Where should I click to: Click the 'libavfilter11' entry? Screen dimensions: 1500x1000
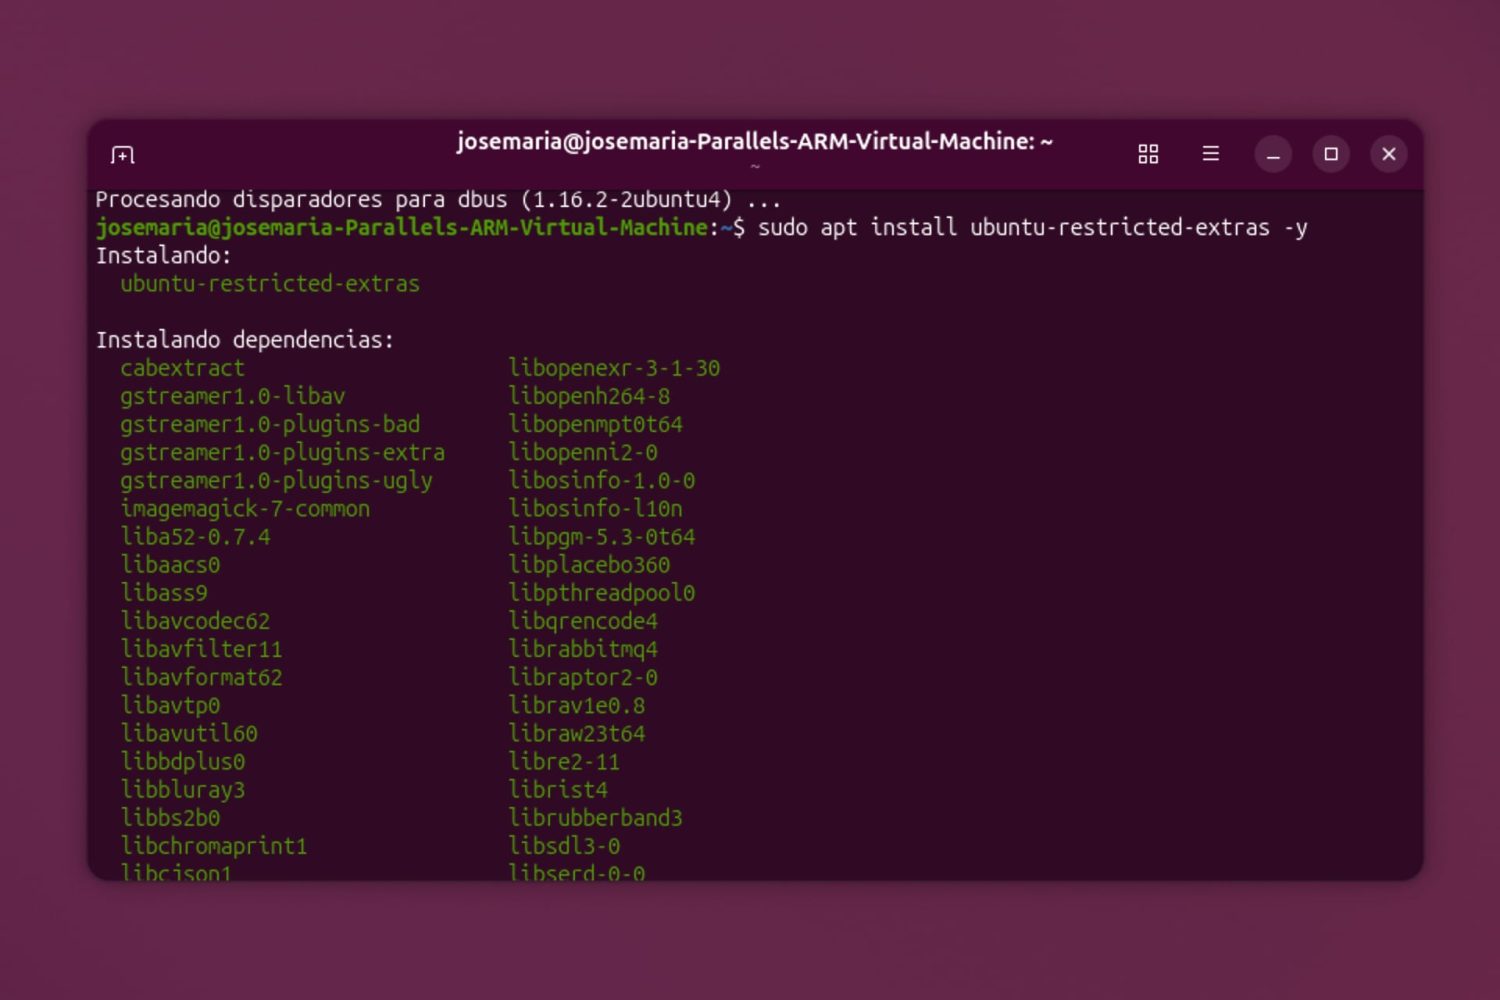(201, 649)
